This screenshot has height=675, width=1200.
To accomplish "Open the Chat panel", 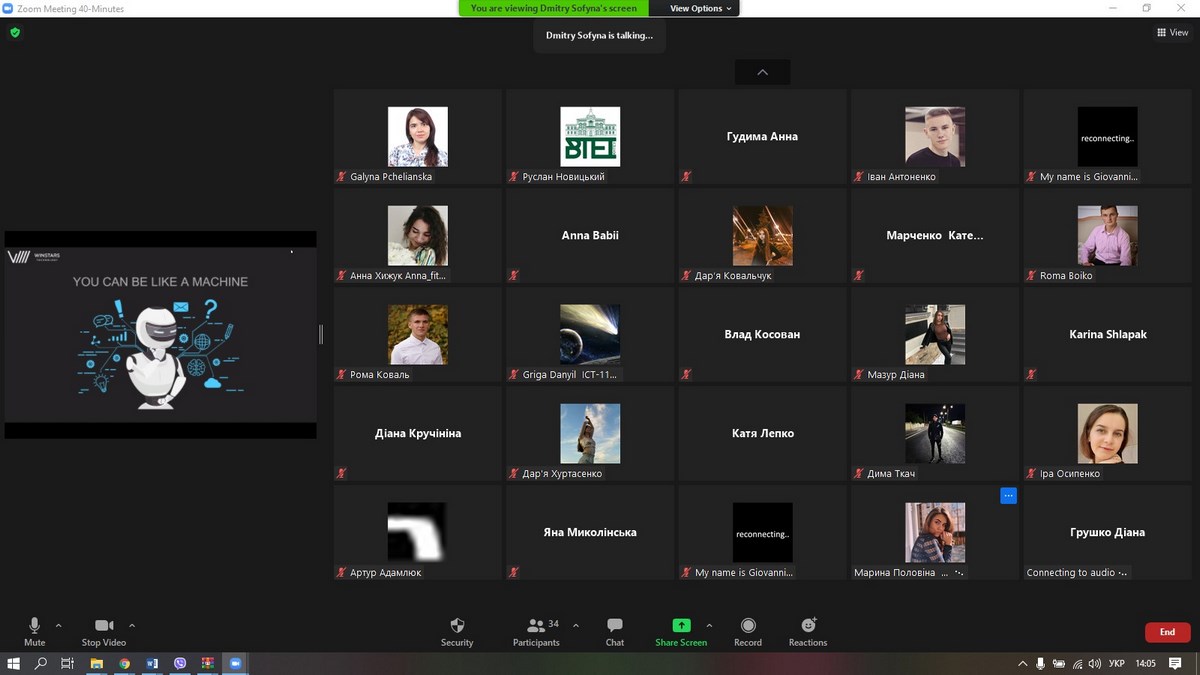I will click(615, 630).
